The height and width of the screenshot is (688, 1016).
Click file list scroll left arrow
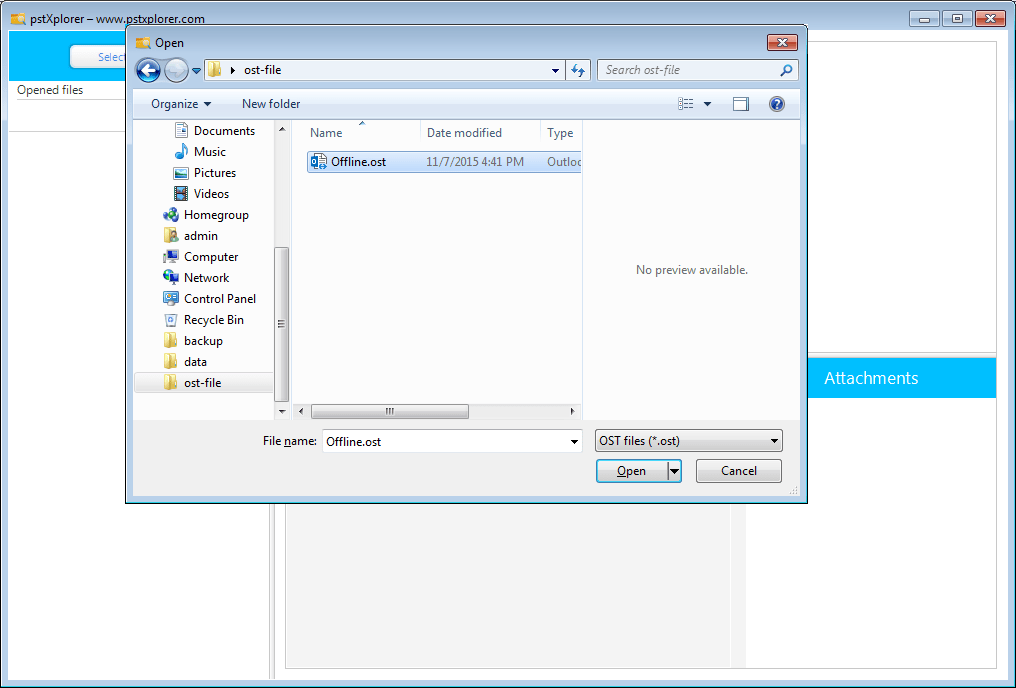tap(301, 411)
